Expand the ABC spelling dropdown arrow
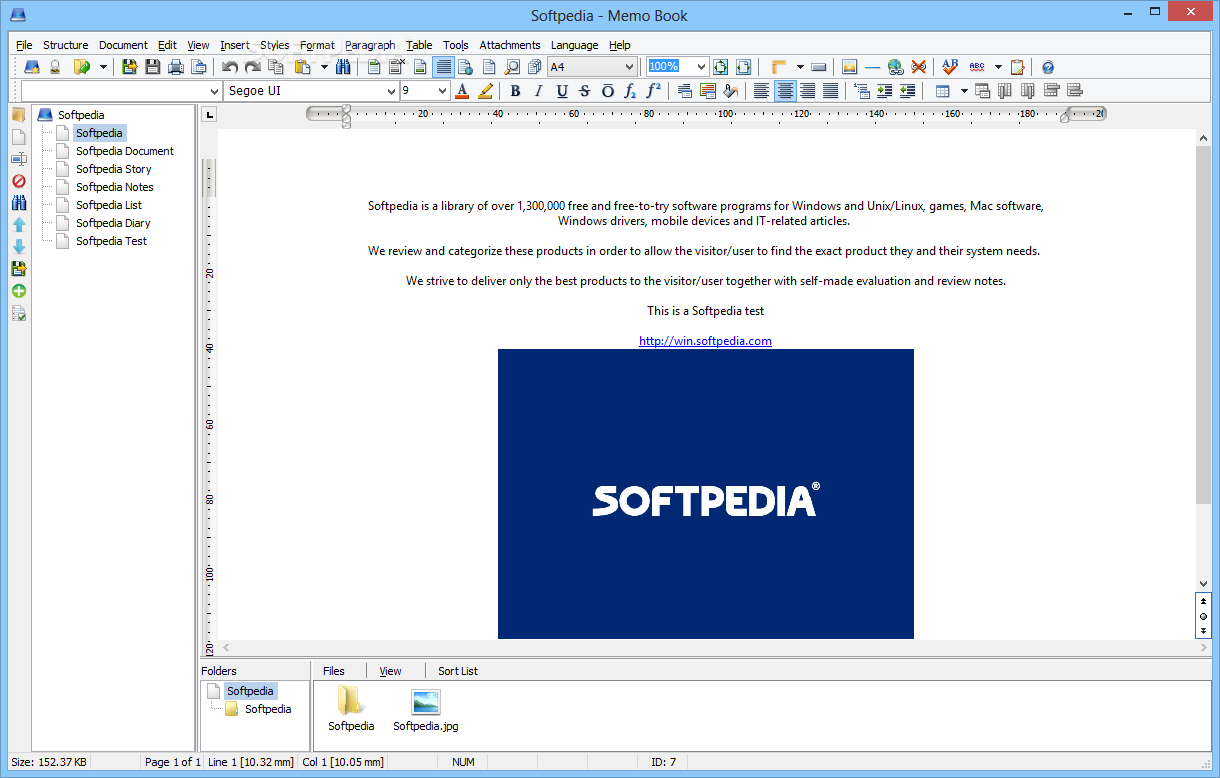The width and height of the screenshot is (1220, 778). pyautogui.click(x=998, y=67)
